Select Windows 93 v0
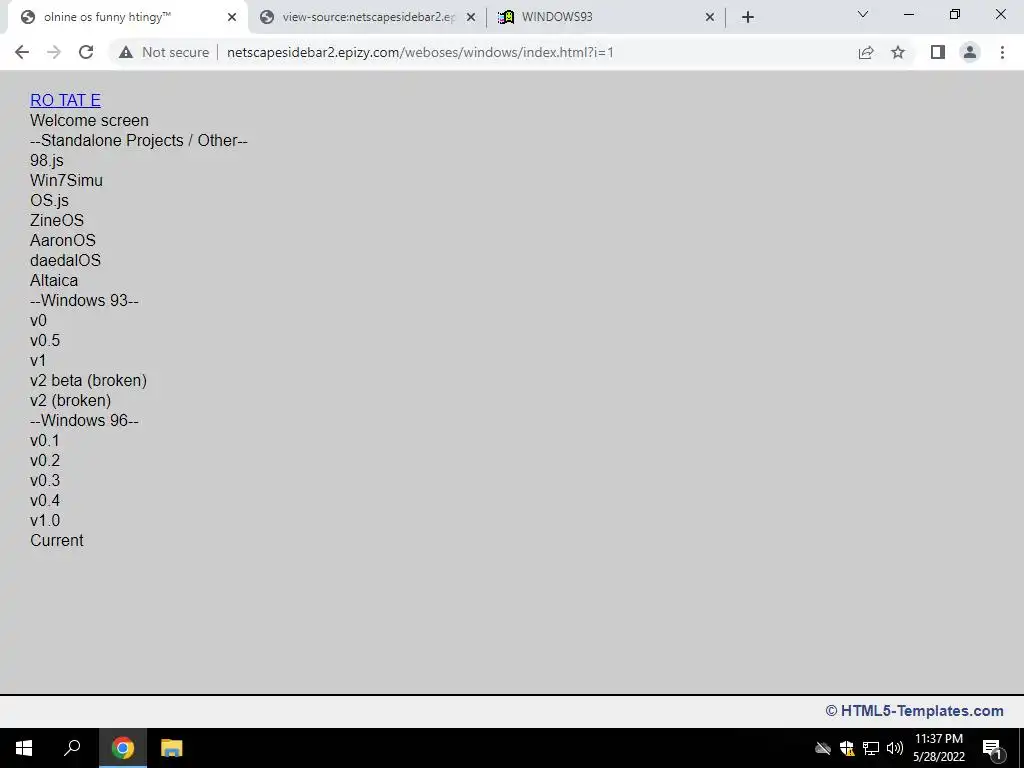Image resolution: width=1024 pixels, height=768 pixels. [x=39, y=321]
